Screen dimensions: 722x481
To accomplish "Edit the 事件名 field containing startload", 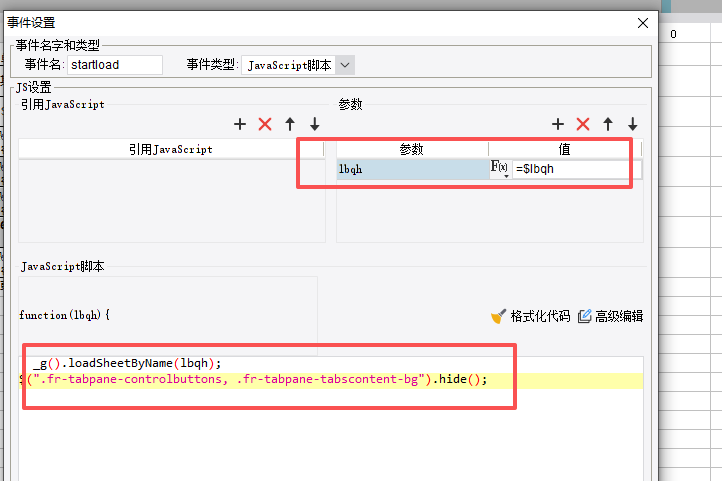I will 115,65.
